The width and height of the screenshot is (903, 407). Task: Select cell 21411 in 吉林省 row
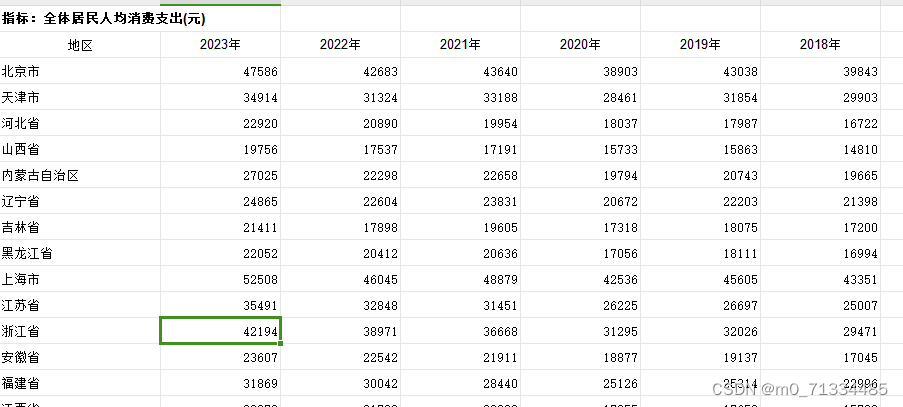[221, 227]
